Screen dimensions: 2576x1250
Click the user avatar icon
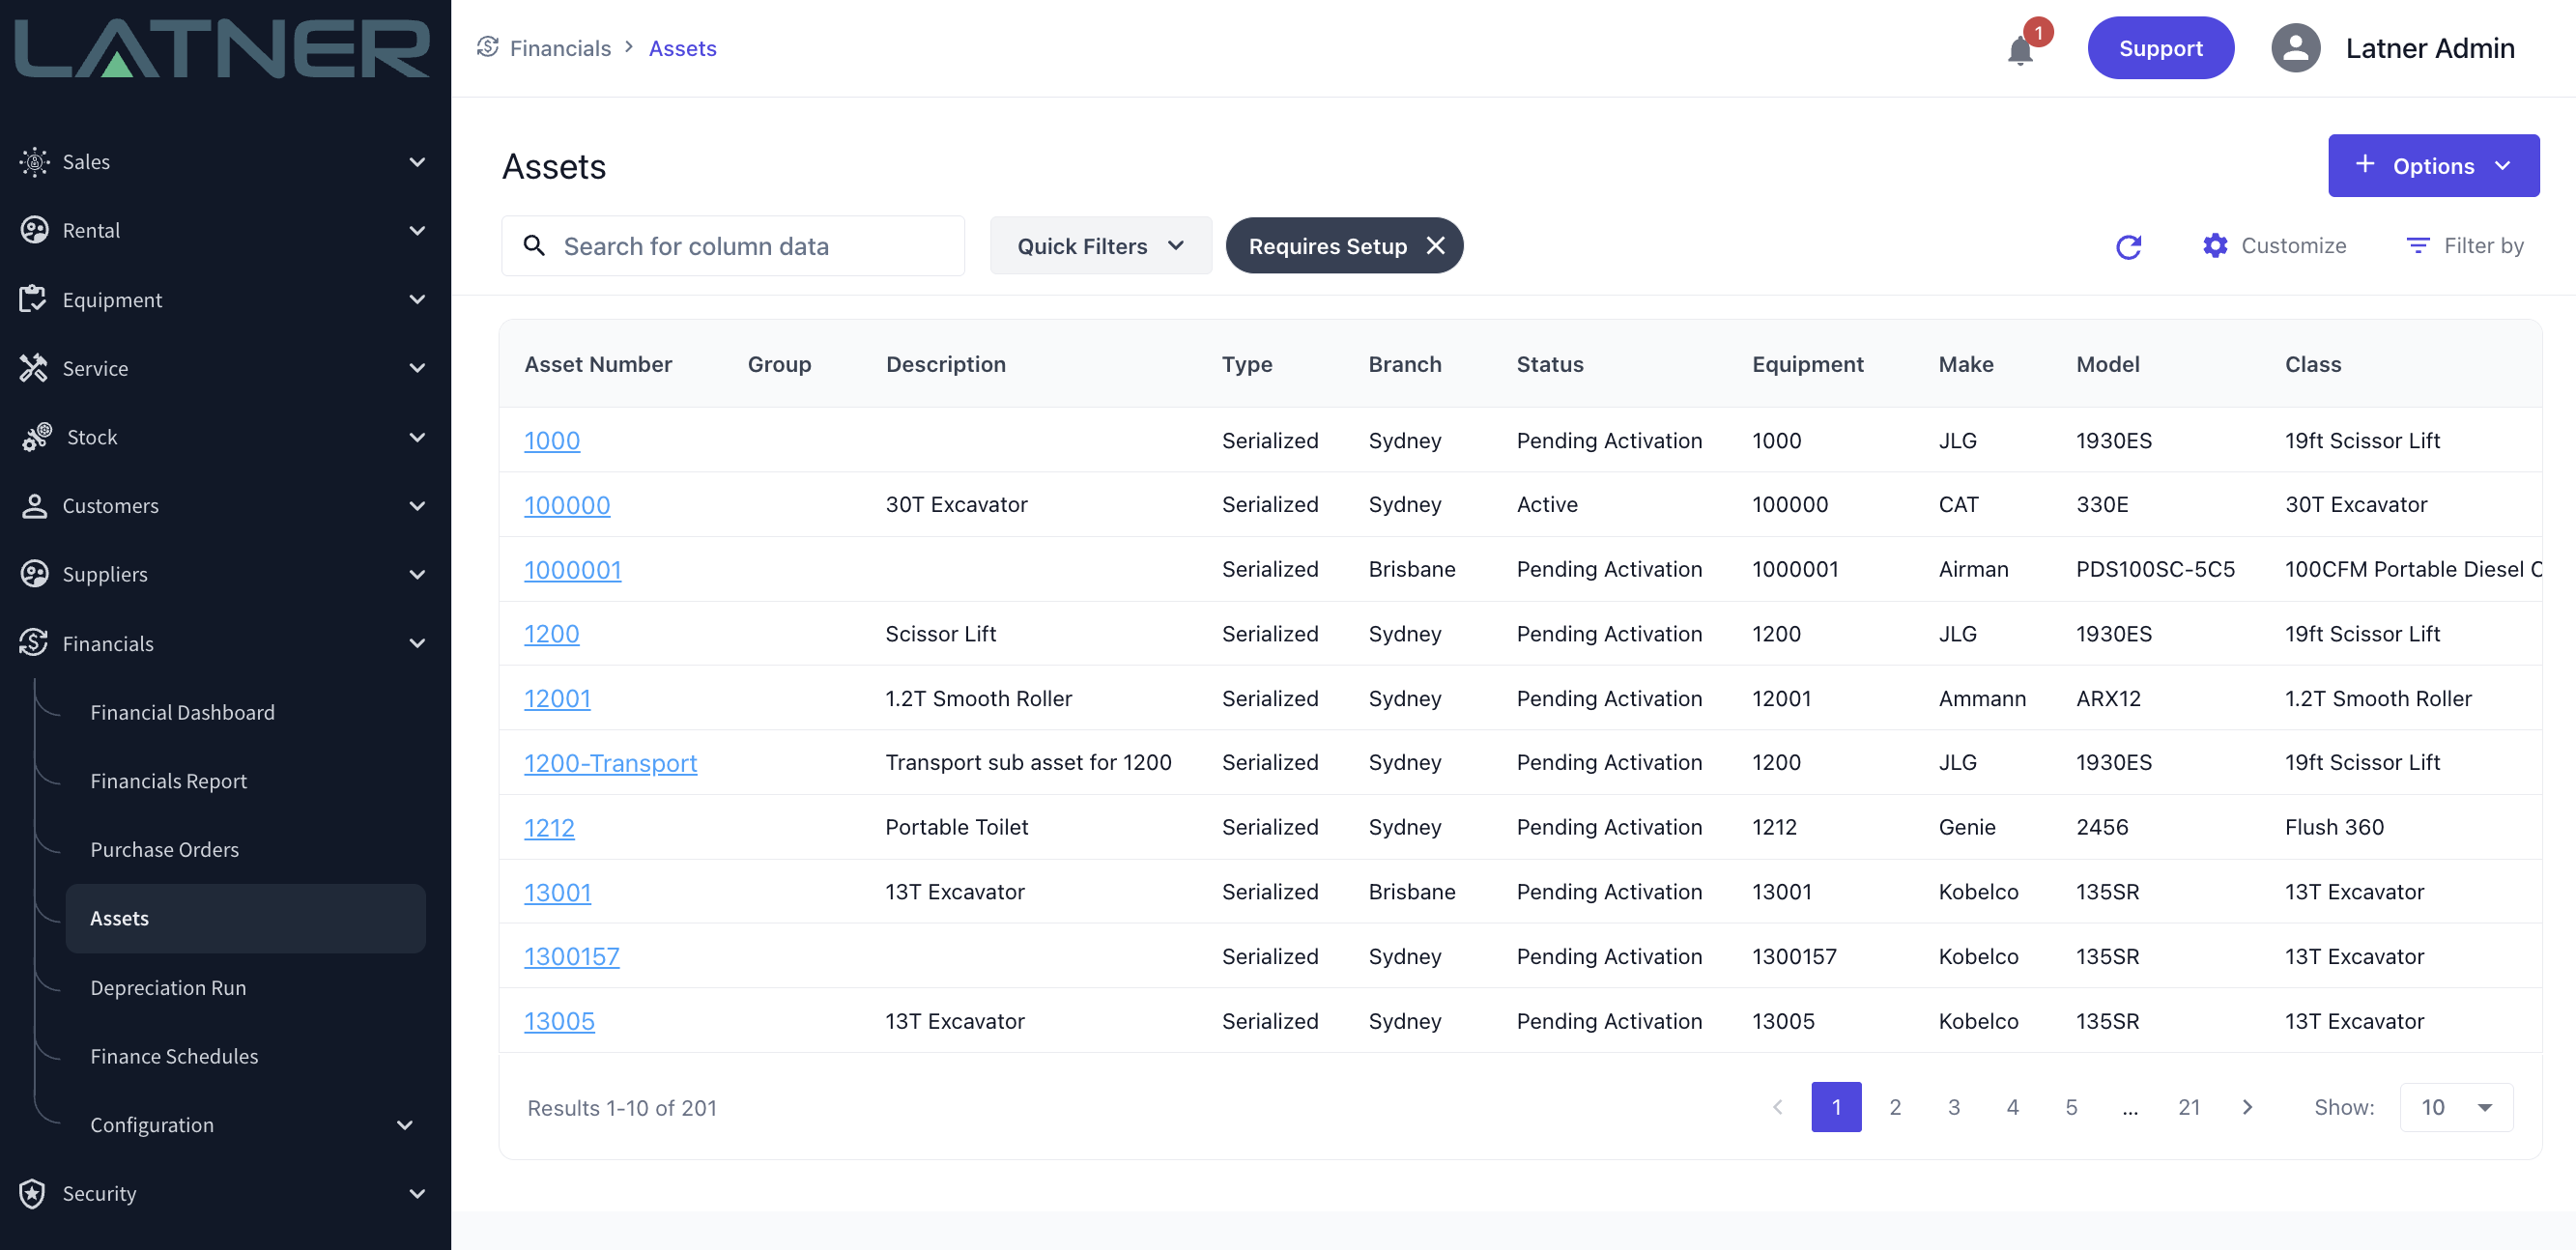tap(2295, 48)
